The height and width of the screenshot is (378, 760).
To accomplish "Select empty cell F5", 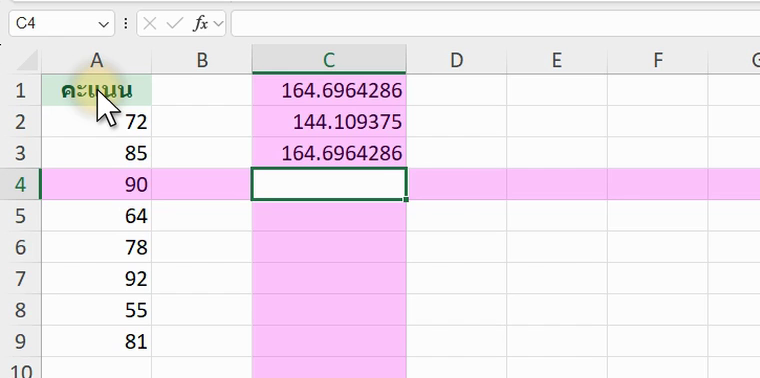I will click(x=658, y=216).
